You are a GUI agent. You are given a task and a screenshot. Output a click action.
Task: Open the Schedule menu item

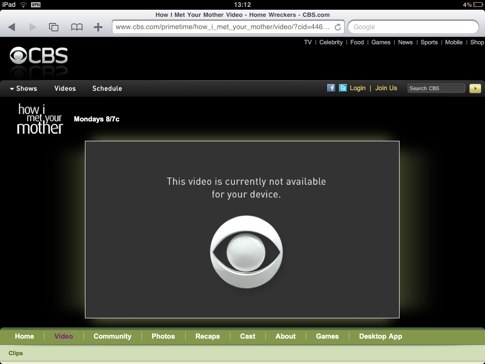107,89
